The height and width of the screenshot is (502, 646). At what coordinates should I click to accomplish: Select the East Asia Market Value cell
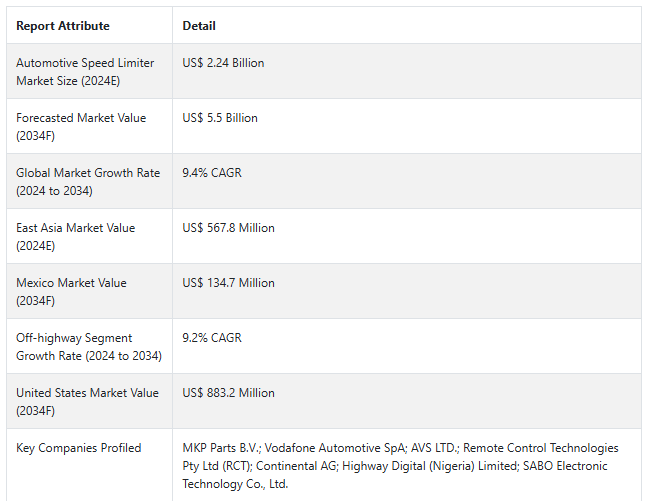point(75,236)
